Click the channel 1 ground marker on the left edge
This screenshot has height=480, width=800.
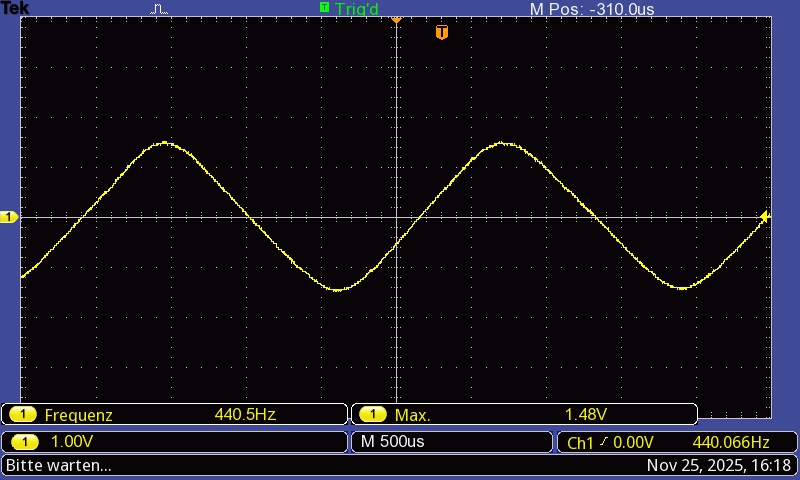[x=9, y=217]
